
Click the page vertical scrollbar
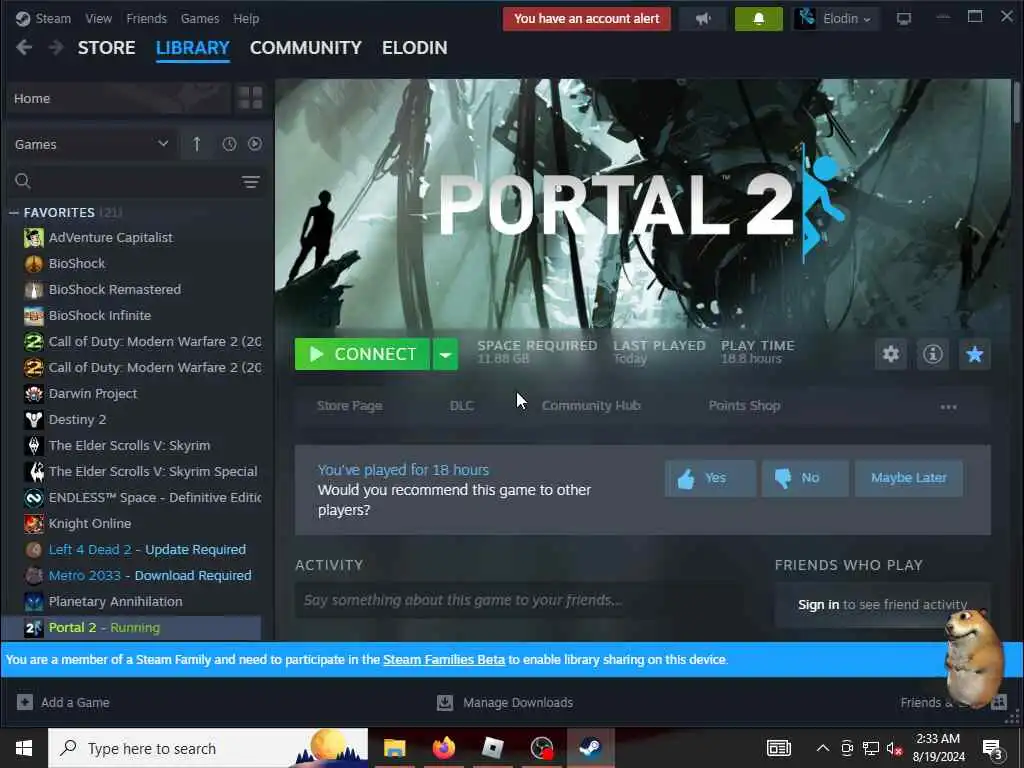point(1017,101)
